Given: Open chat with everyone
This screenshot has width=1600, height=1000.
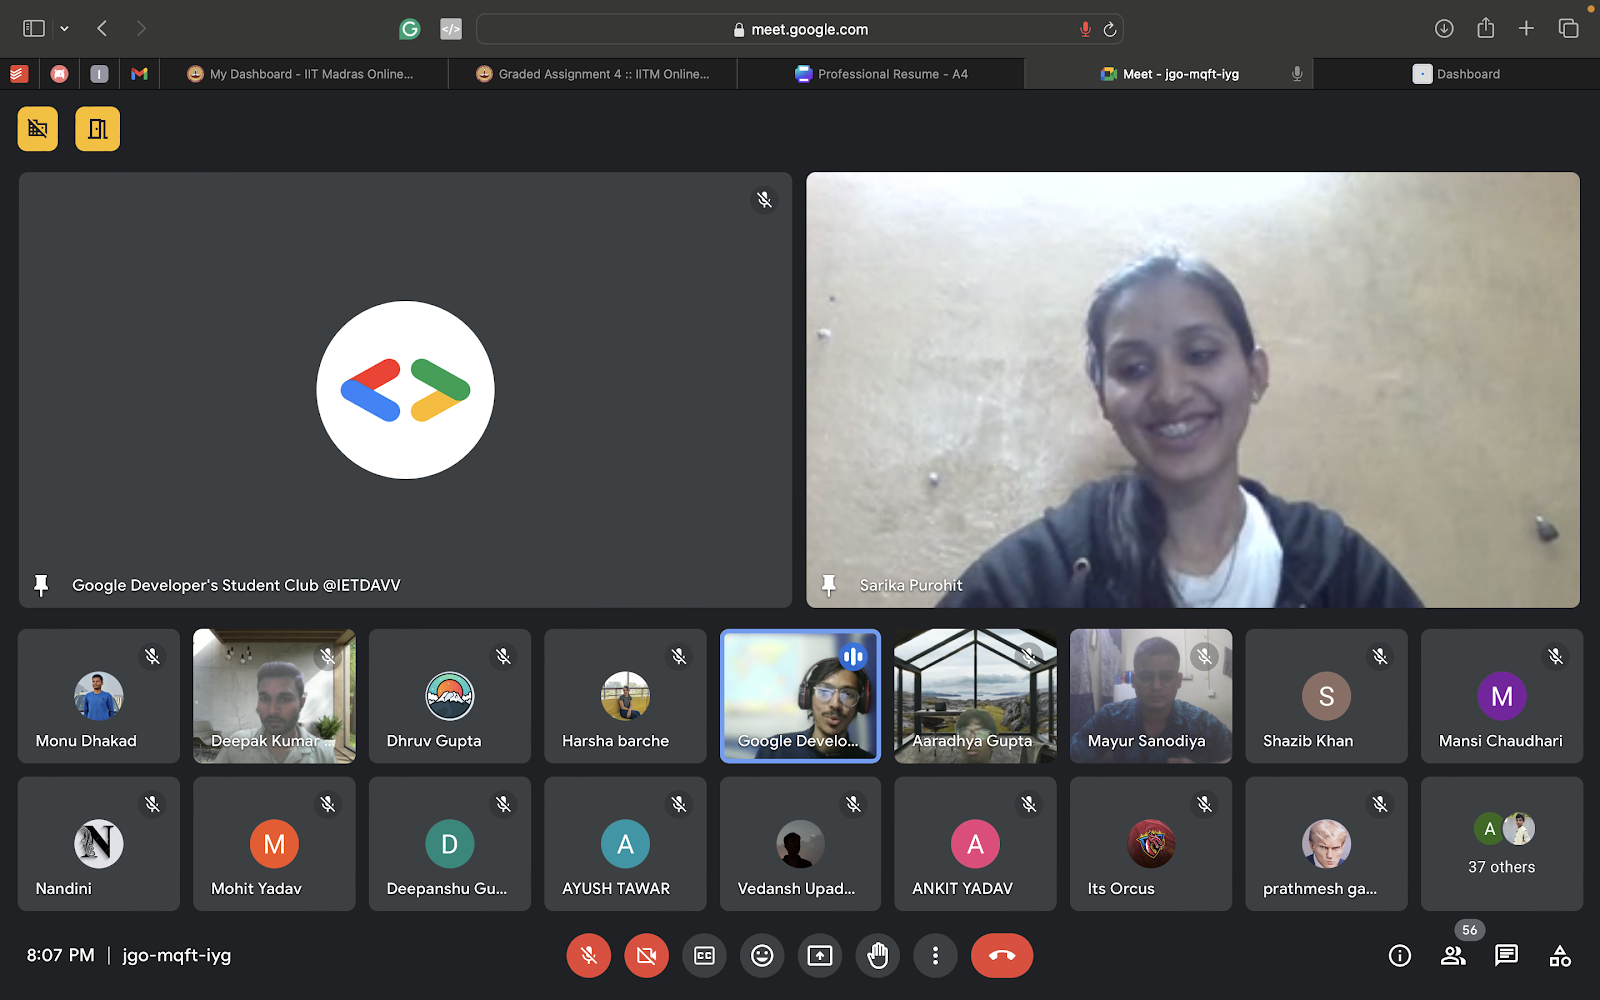Looking at the screenshot, I should 1506,956.
